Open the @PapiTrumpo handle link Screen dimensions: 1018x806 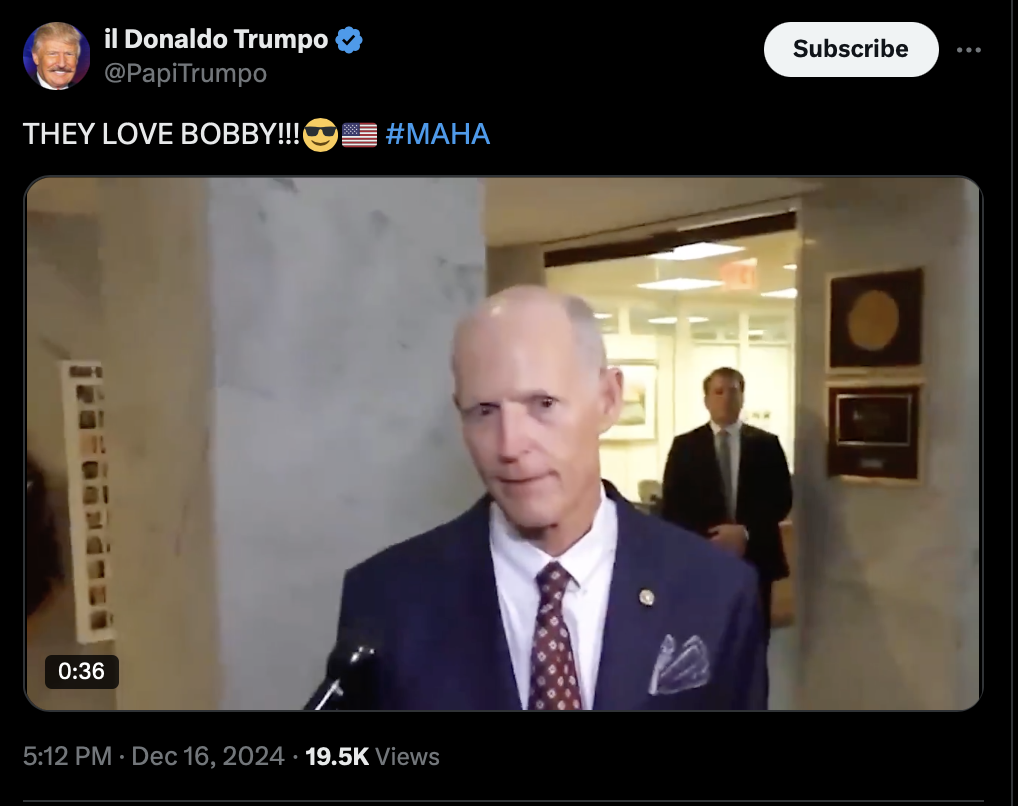coord(186,73)
